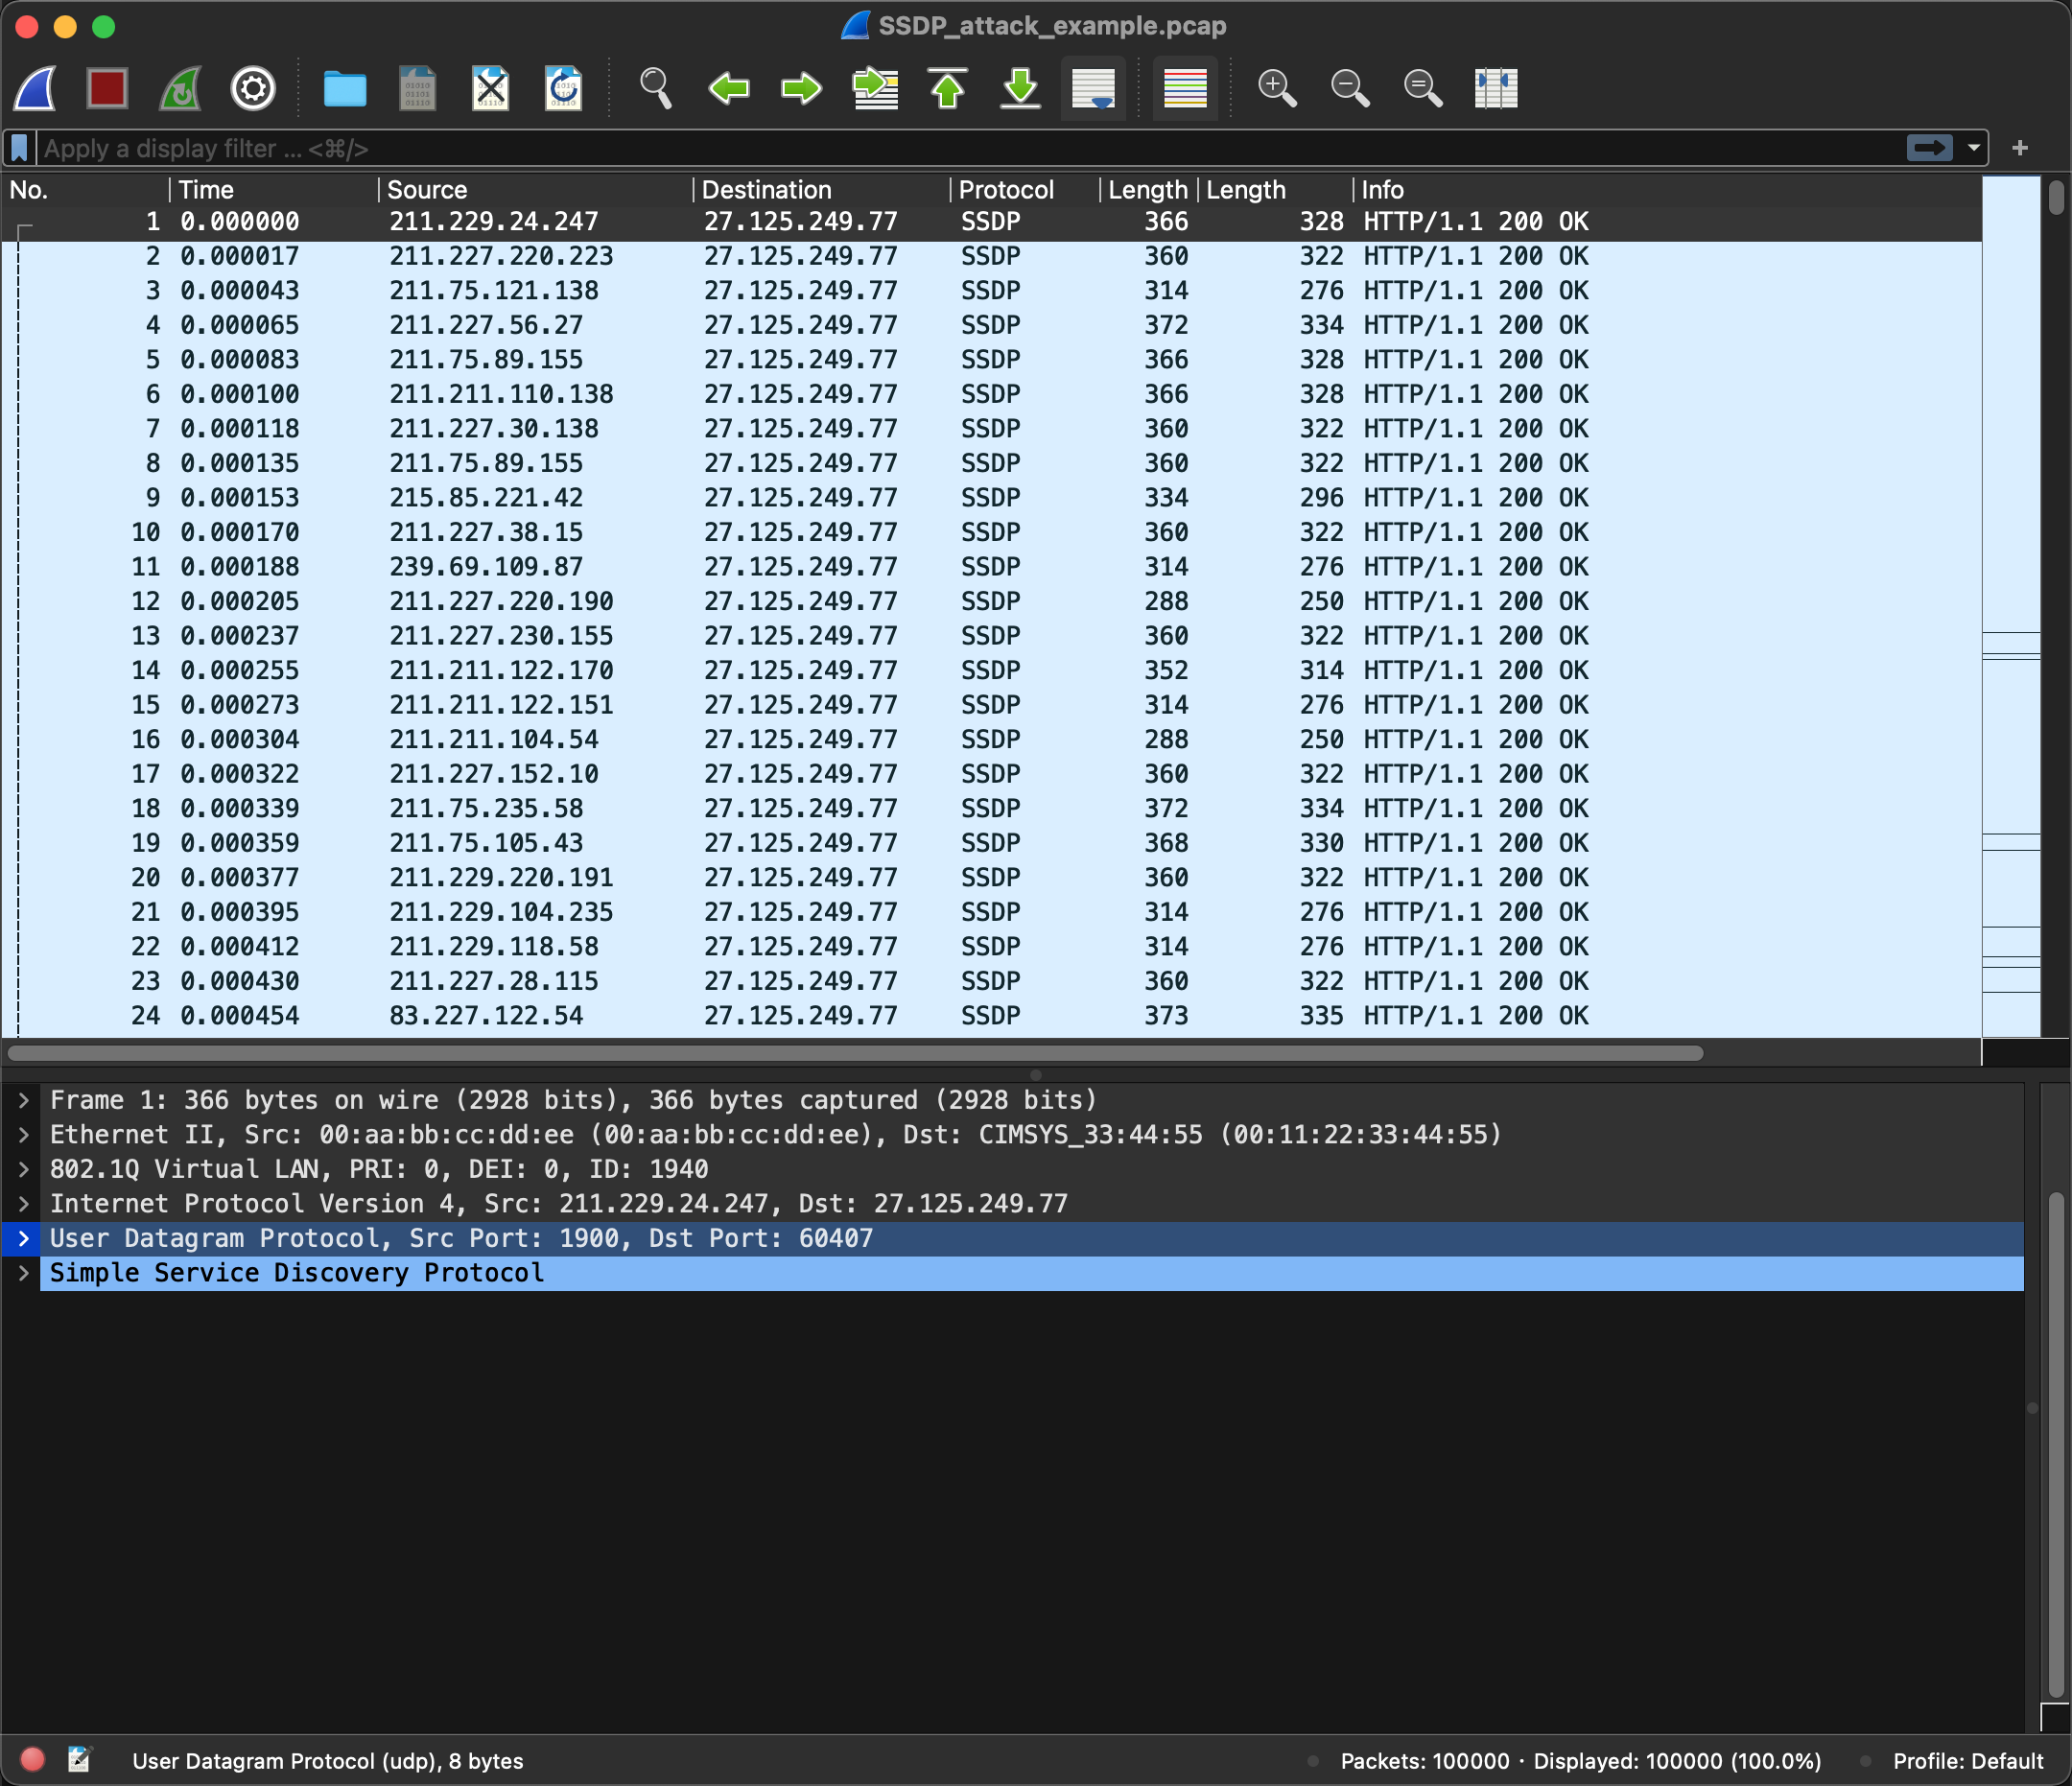Click the start capture shark fin icon
Viewport: 2072px width, 1786px height.
click(35, 88)
